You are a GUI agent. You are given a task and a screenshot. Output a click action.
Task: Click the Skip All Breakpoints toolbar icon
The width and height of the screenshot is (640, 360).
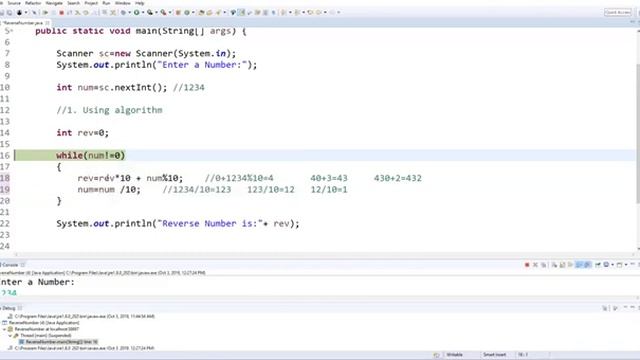pyautogui.click(x=34, y=12)
